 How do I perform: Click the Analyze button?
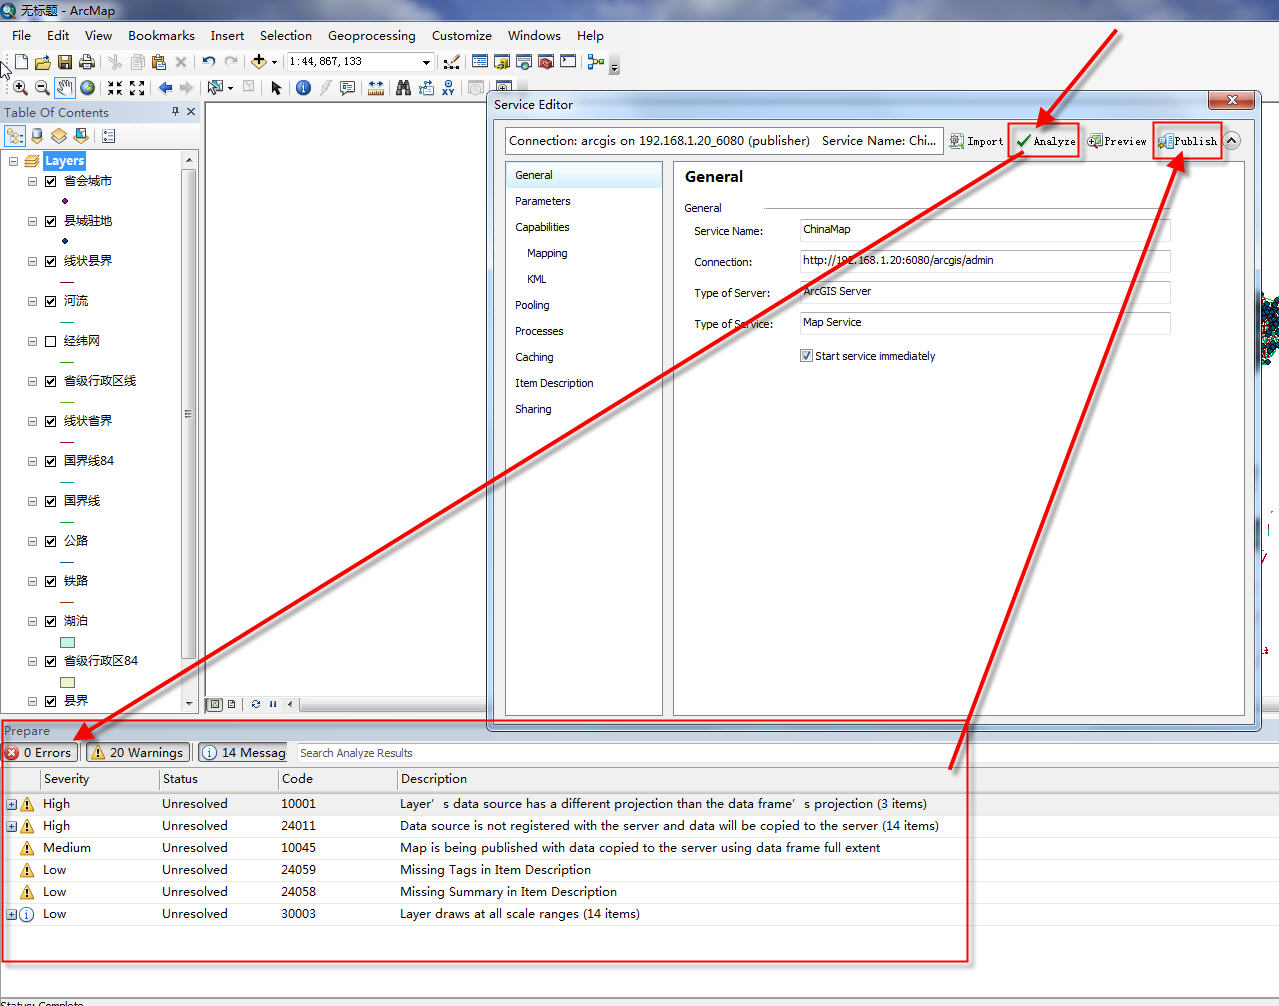pos(1044,141)
